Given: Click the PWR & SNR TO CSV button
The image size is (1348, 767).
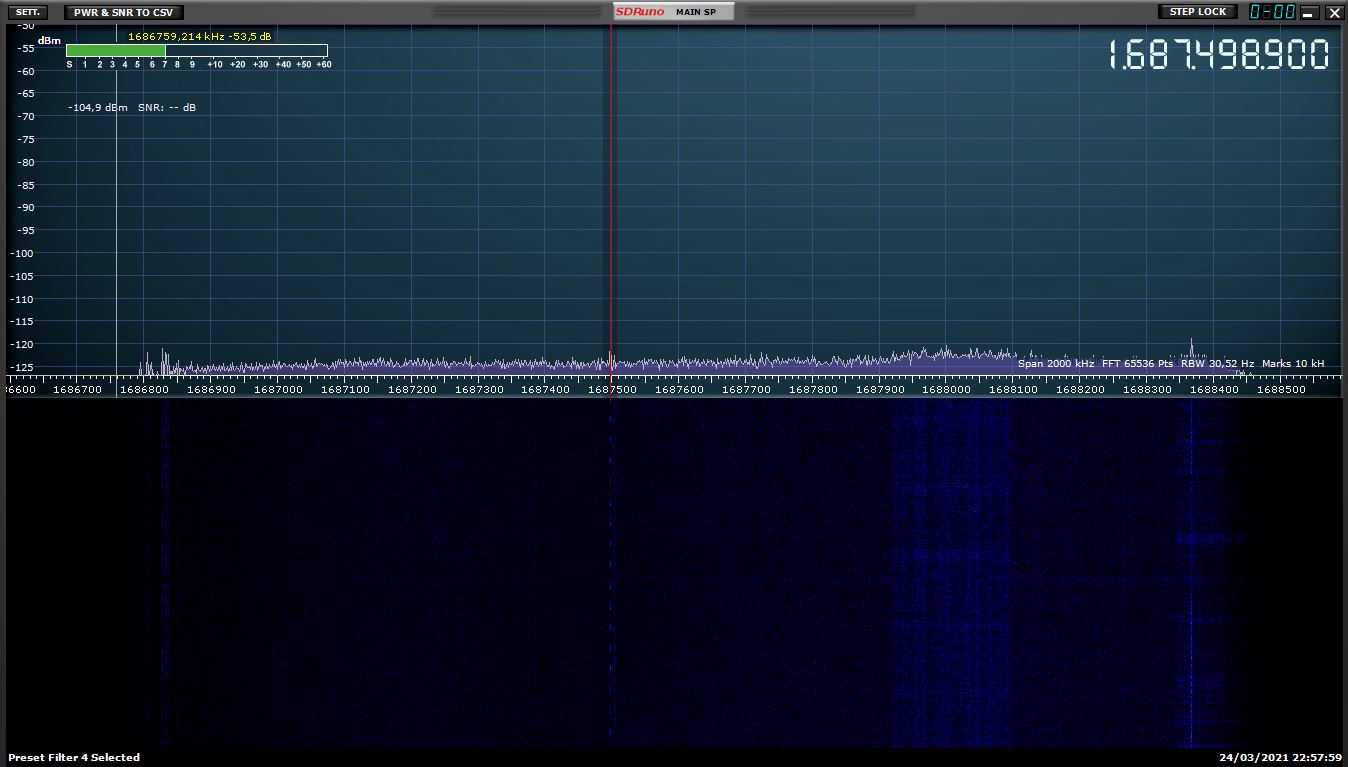Looking at the screenshot, I should [124, 12].
